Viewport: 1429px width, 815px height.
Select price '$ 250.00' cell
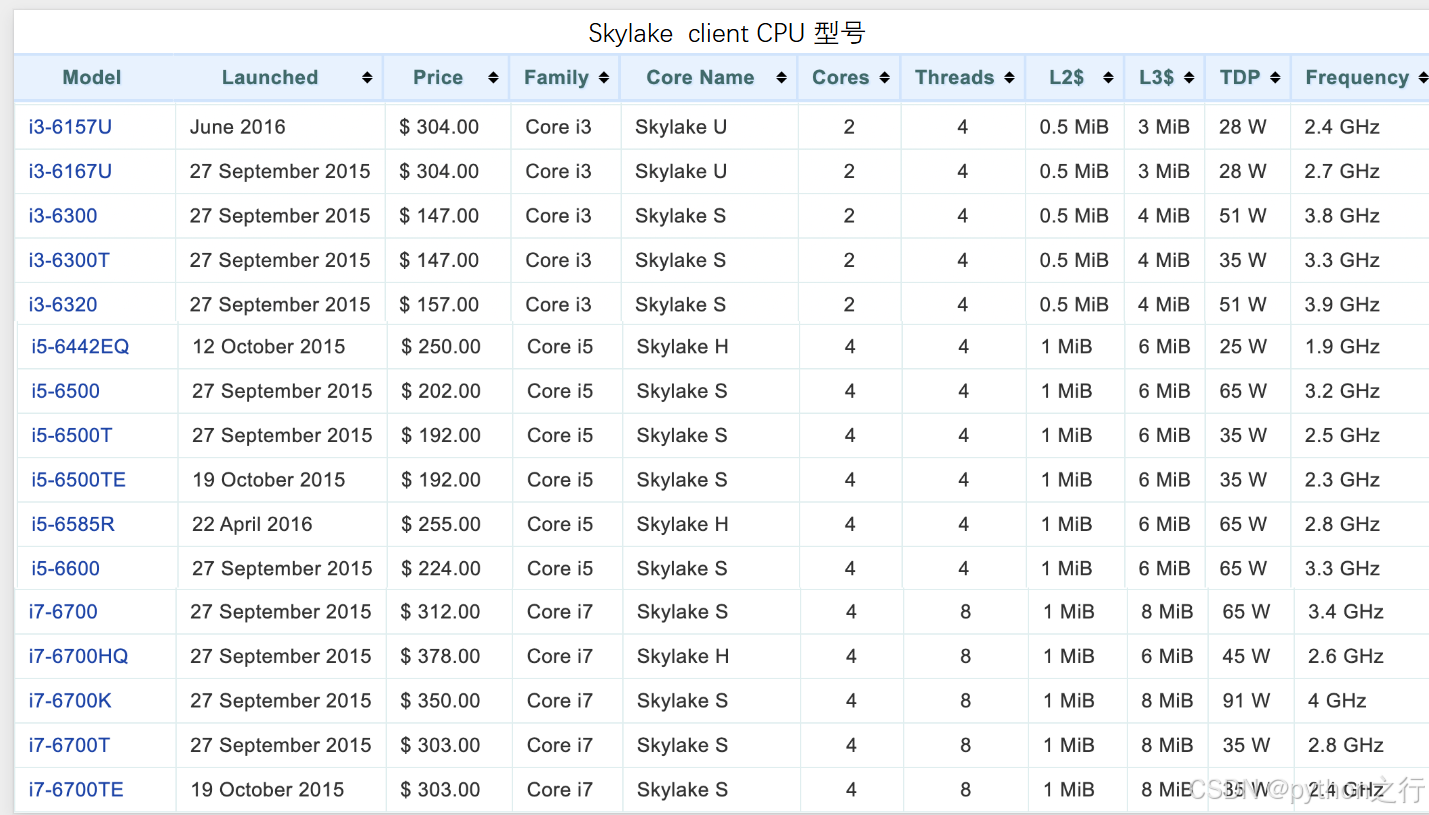tap(441, 347)
